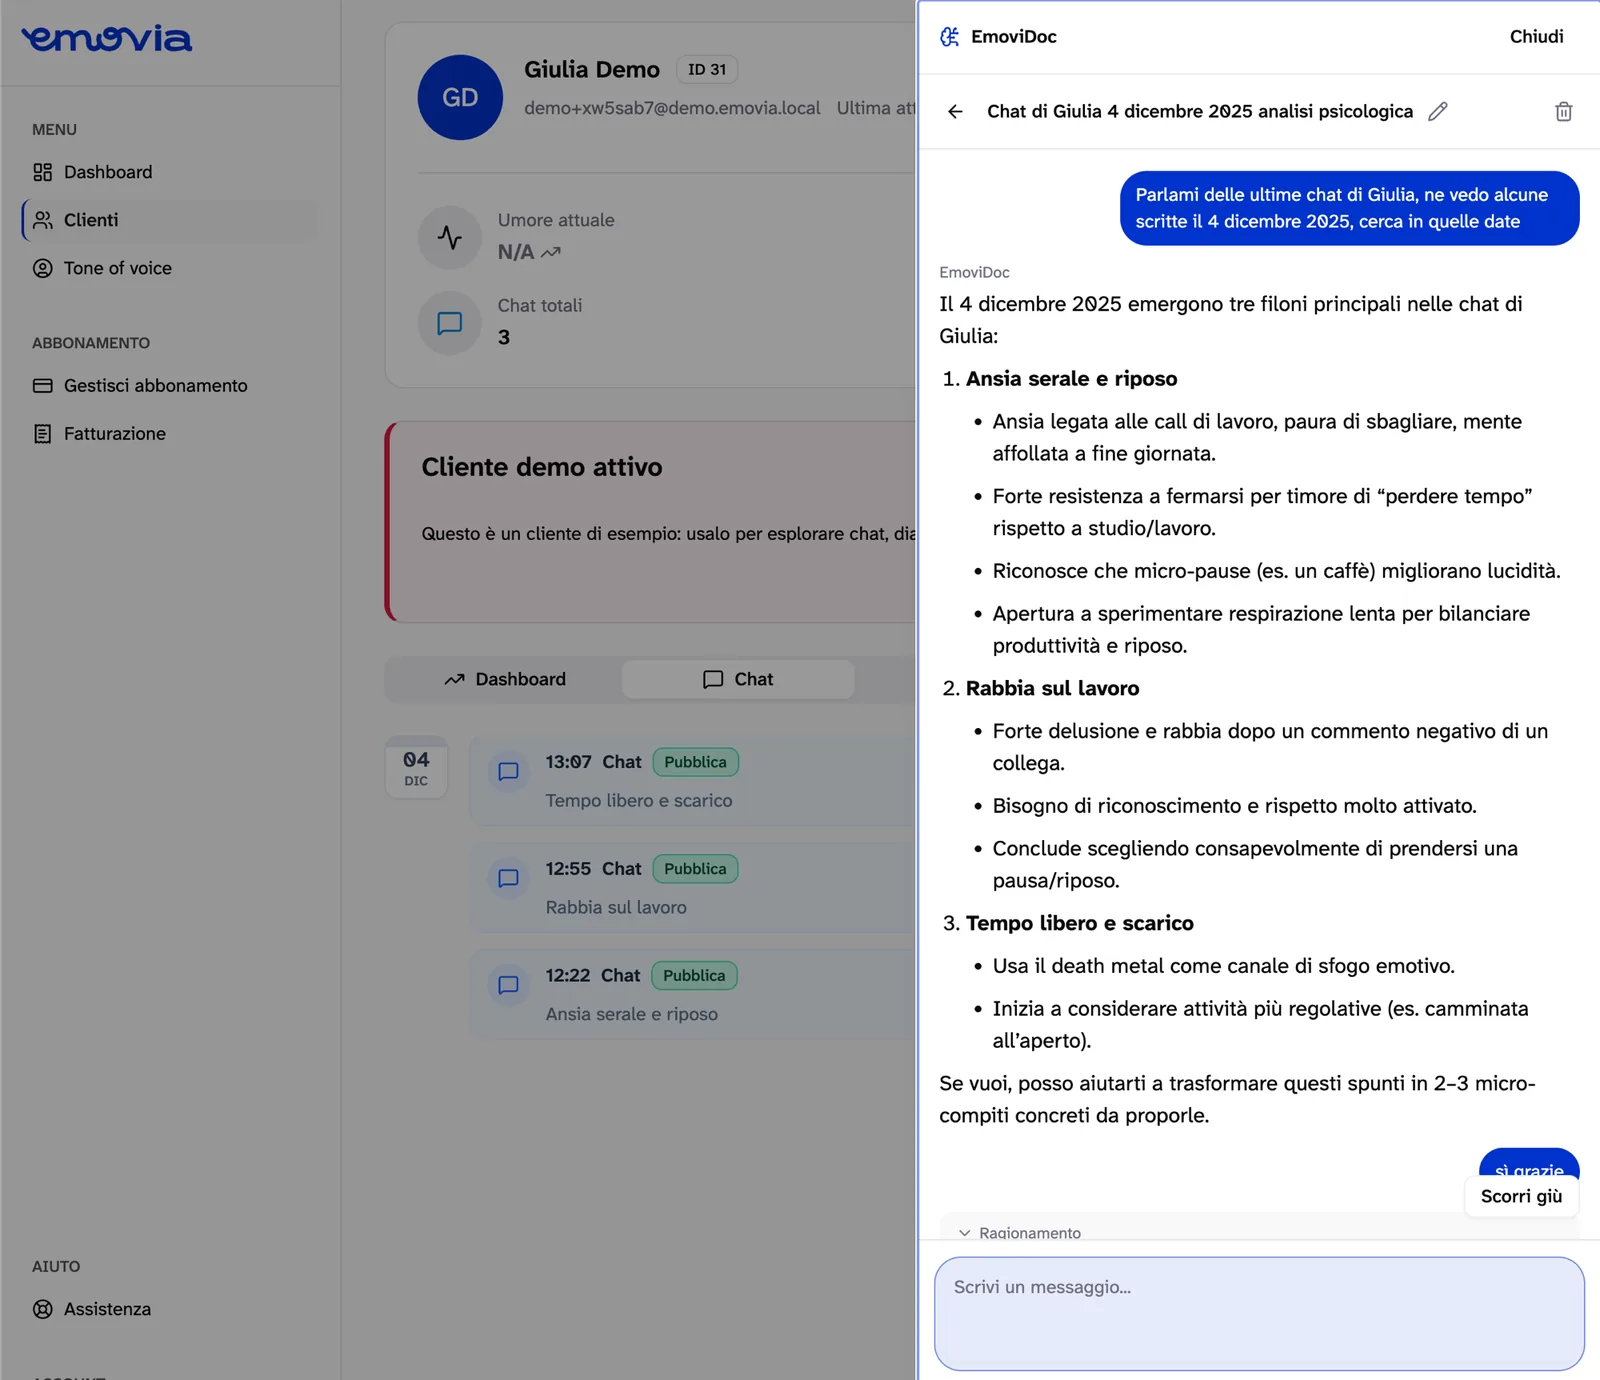
Task: Click the Emovia logo
Action: (106, 38)
